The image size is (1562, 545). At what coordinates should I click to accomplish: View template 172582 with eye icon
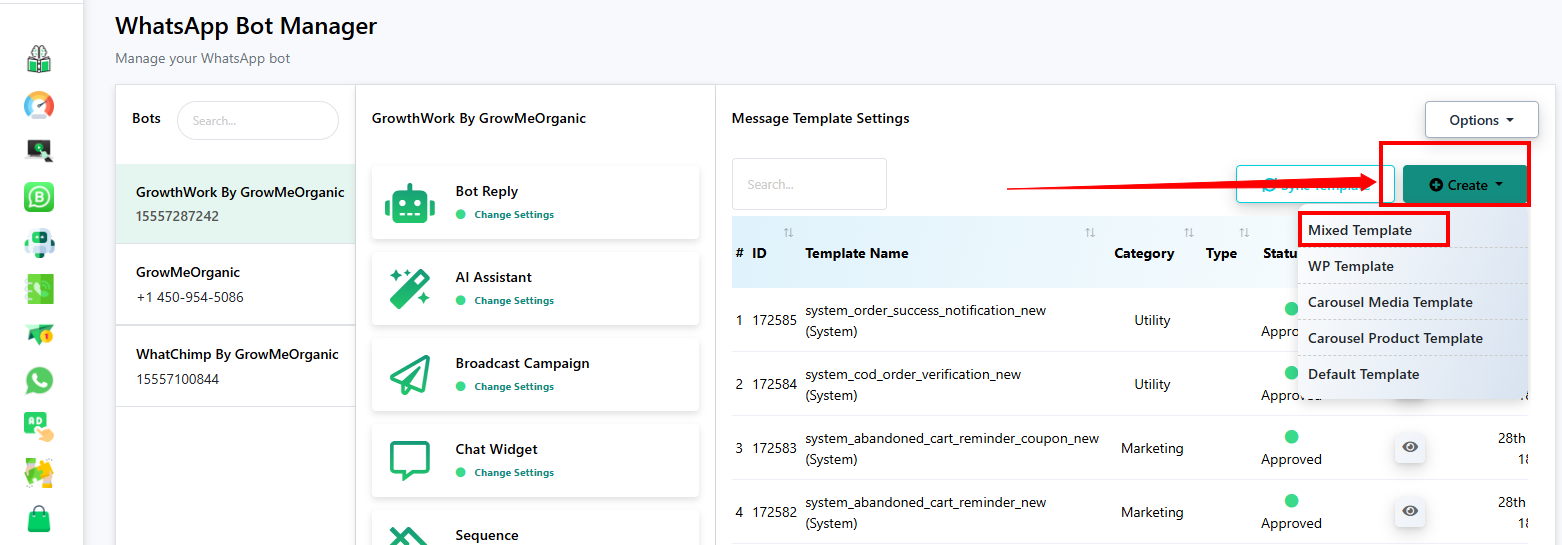pos(1410,511)
